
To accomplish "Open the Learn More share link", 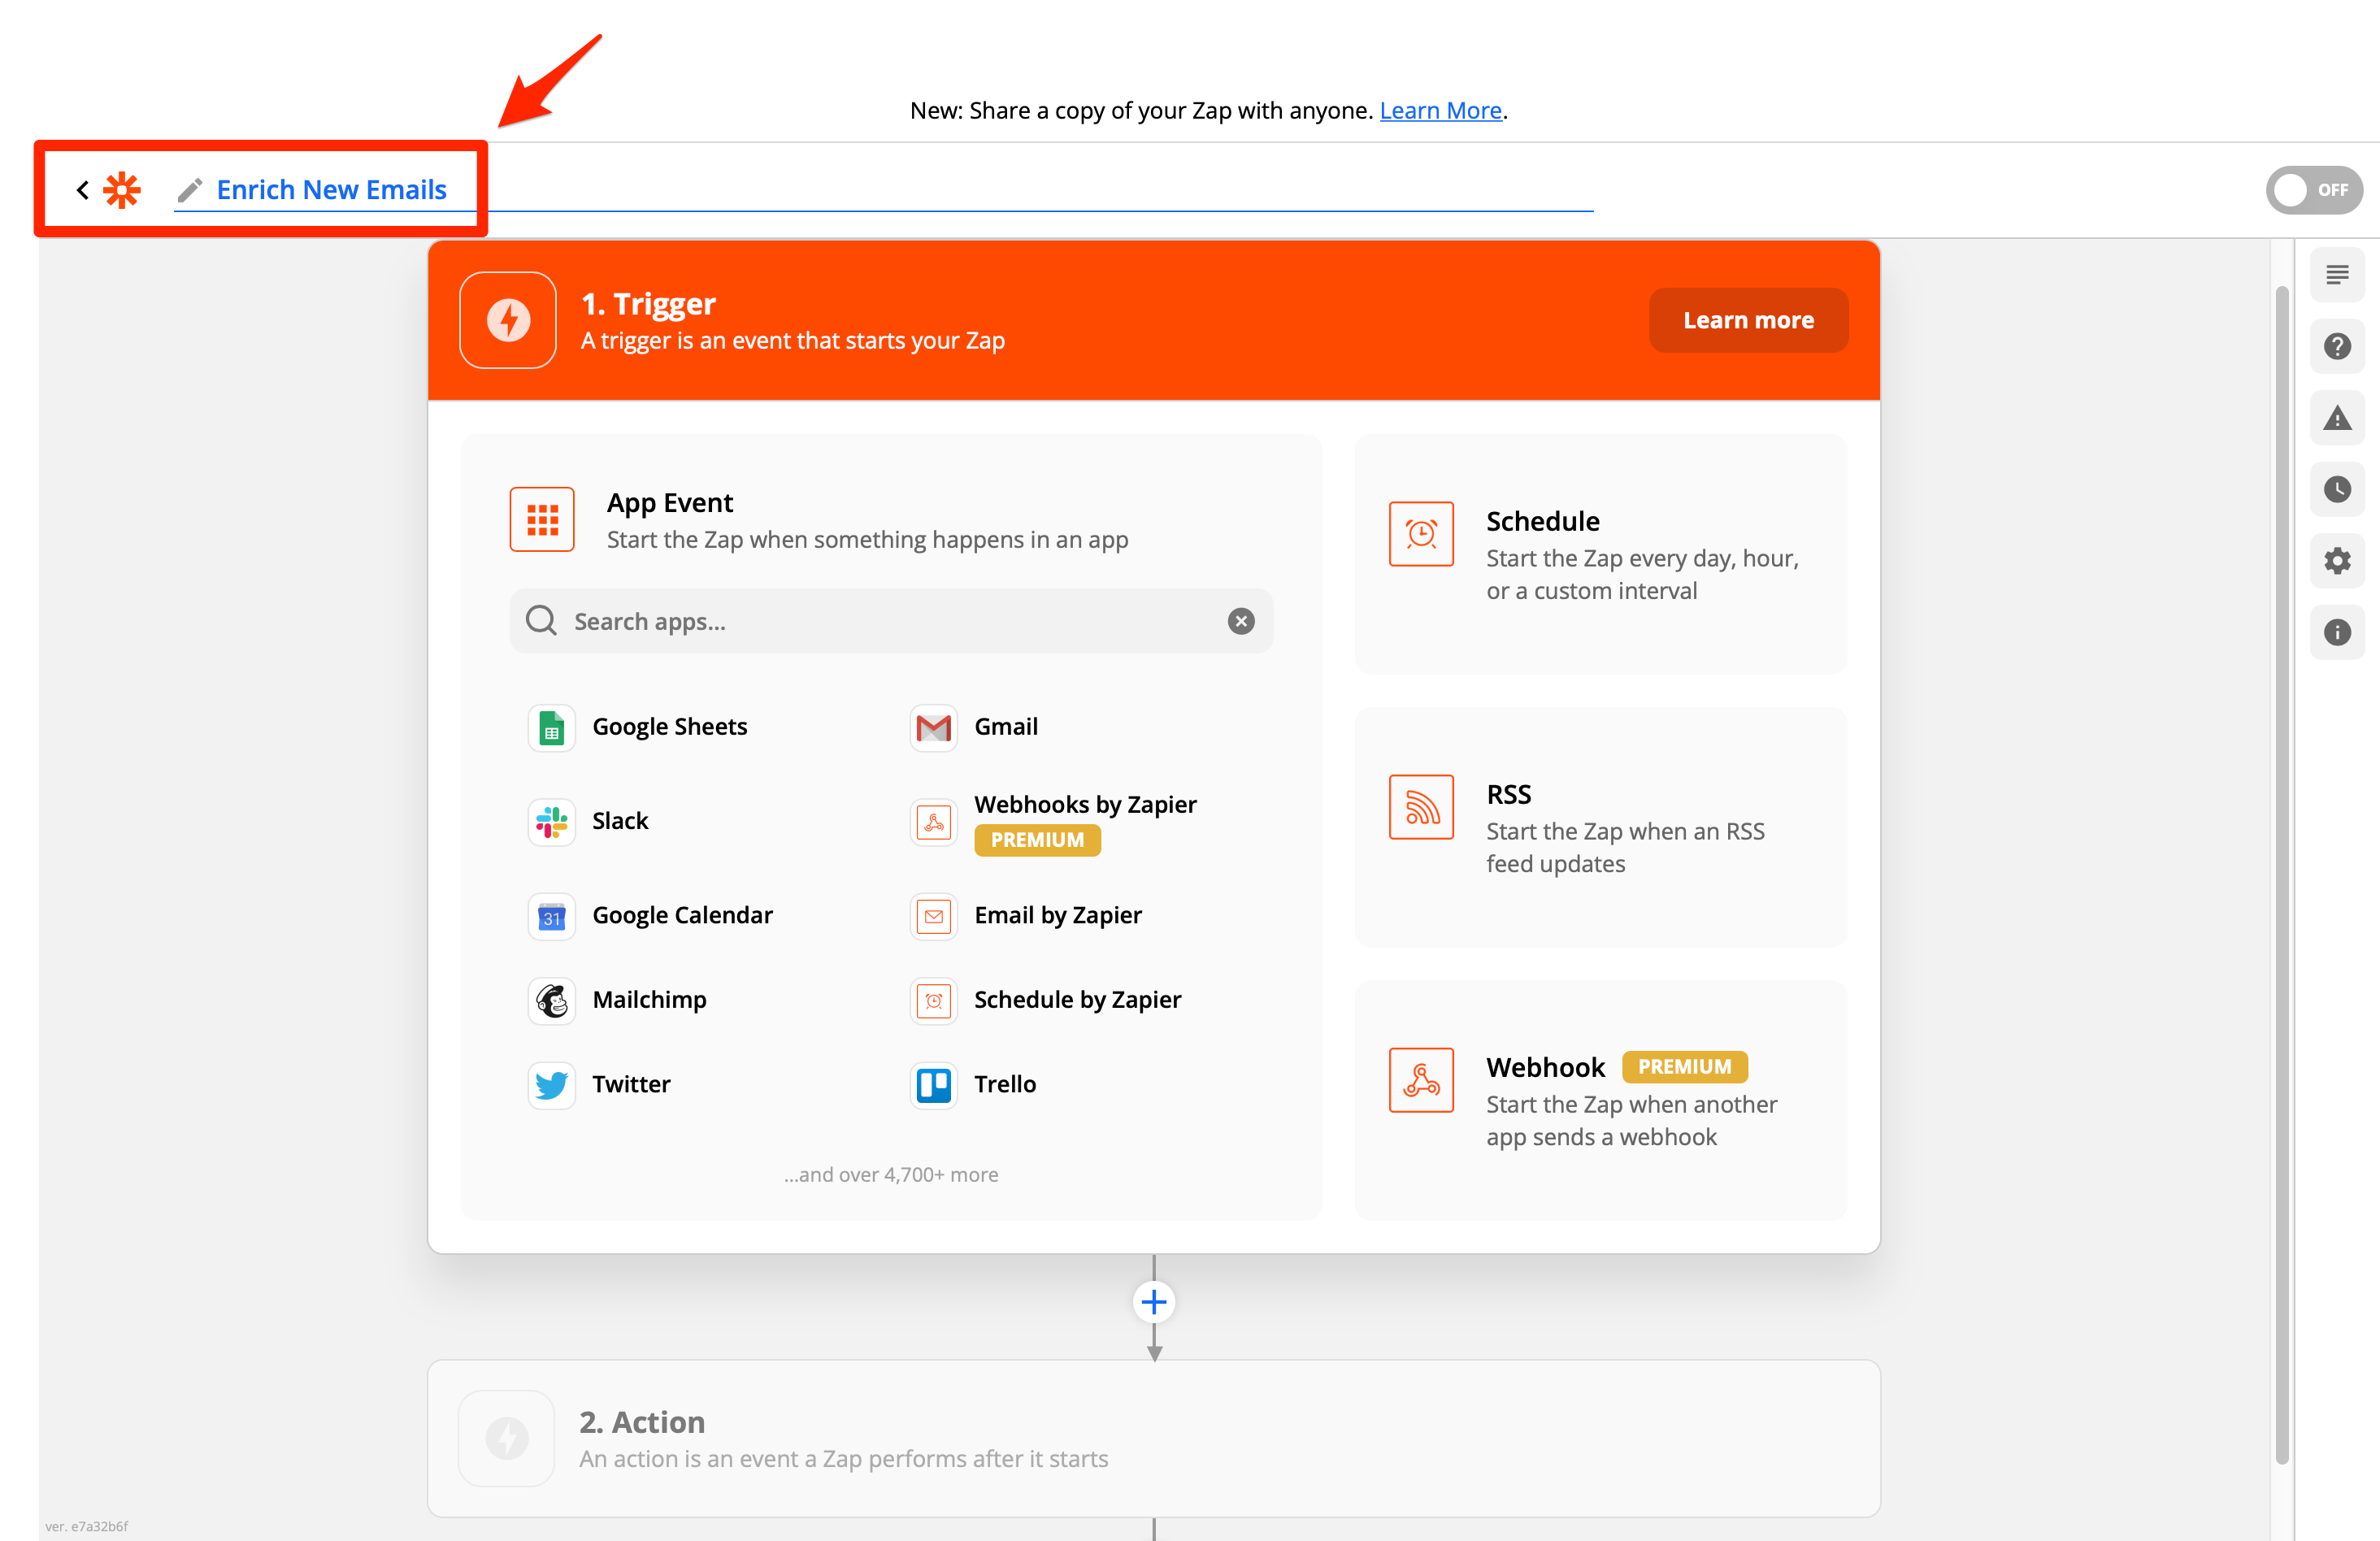I will tap(1440, 110).
